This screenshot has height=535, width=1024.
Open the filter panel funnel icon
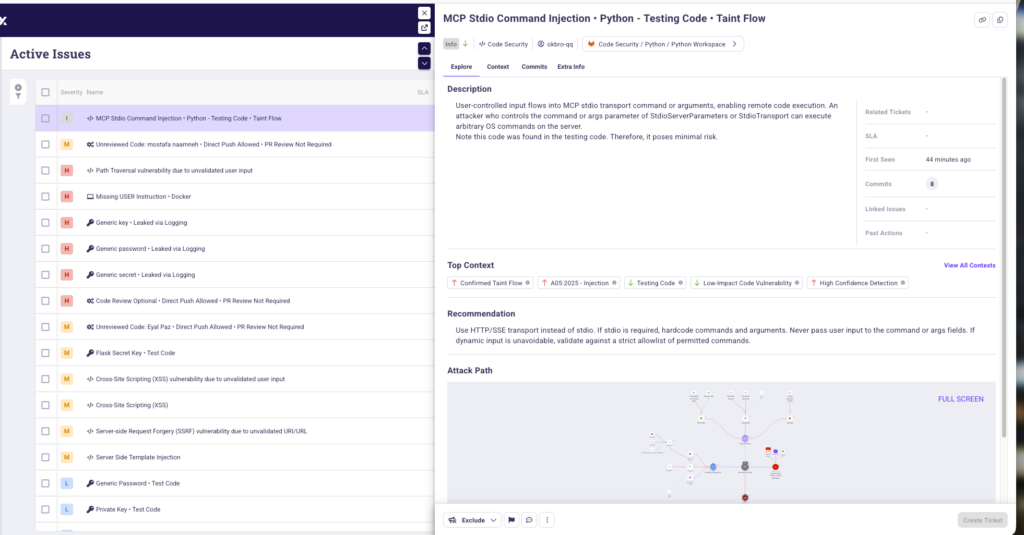pyautogui.click(x=17, y=92)
